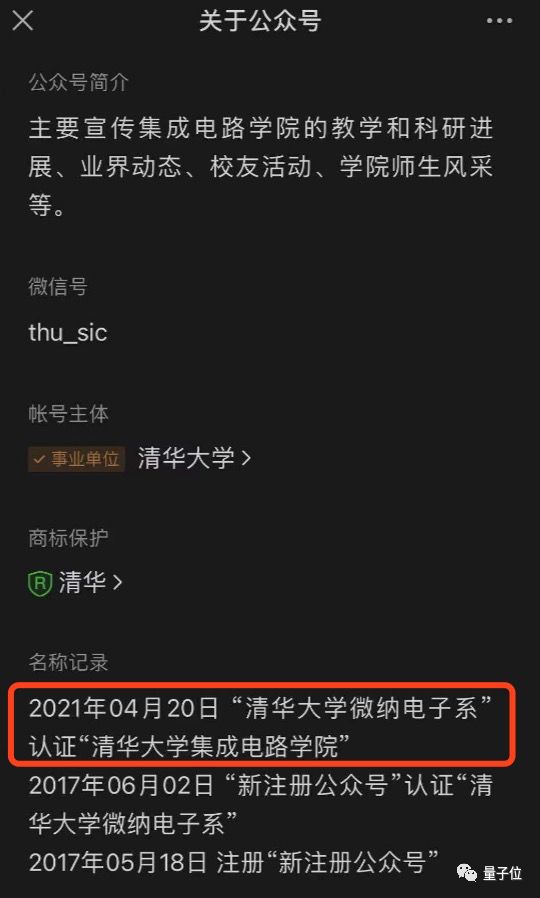Click the green R trademark shield icon
This screenshot has height=898, width=540.
tap(40, 583)
